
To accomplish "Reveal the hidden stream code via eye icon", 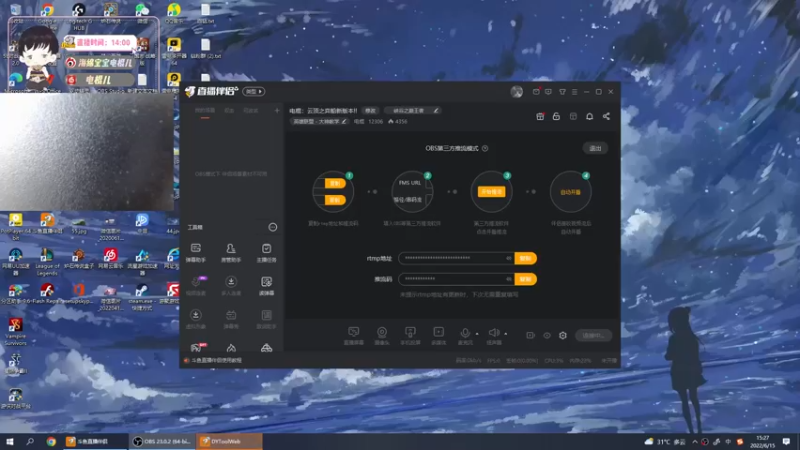I will [x=508, y=279].
